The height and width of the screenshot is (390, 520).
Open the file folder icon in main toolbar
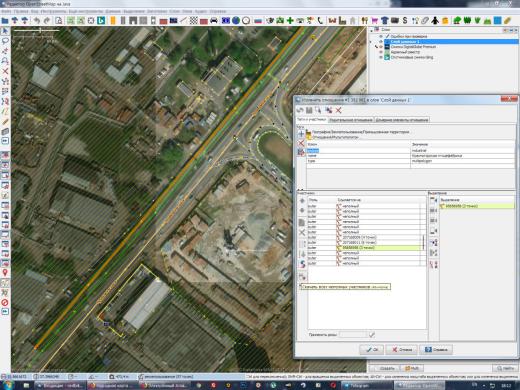pyautogui.click(x=5, y=21)
